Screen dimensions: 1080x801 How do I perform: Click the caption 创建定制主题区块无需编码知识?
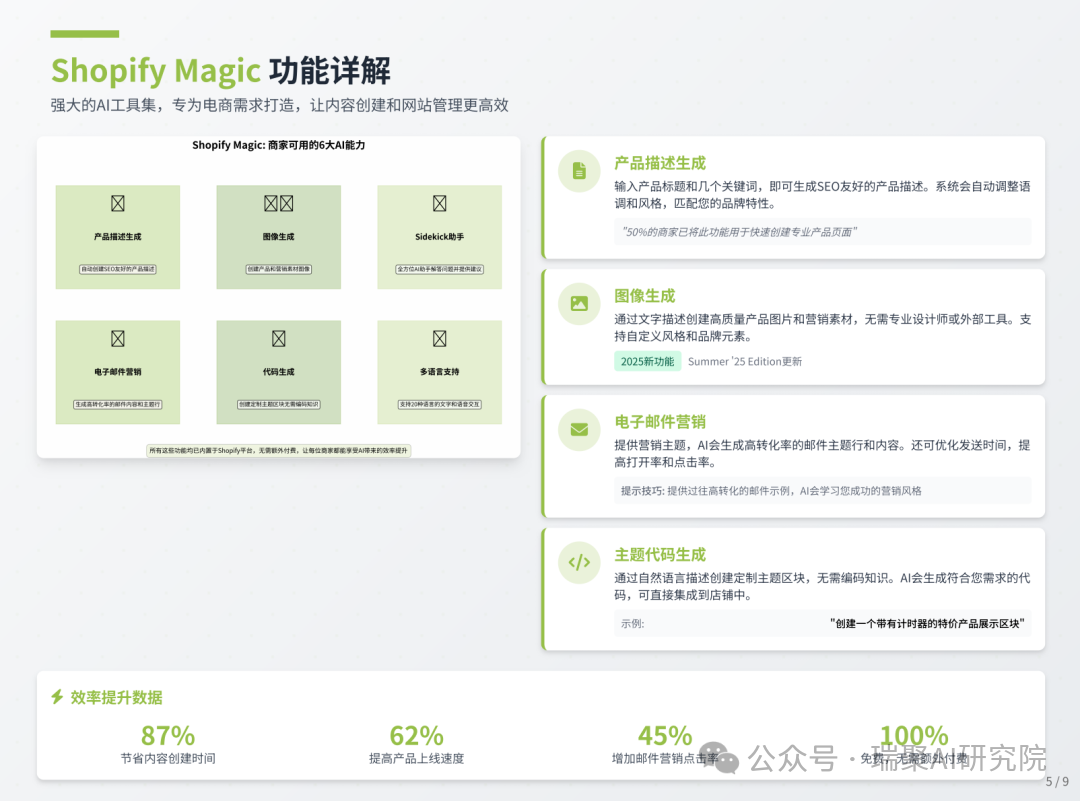tap(278, 404)
